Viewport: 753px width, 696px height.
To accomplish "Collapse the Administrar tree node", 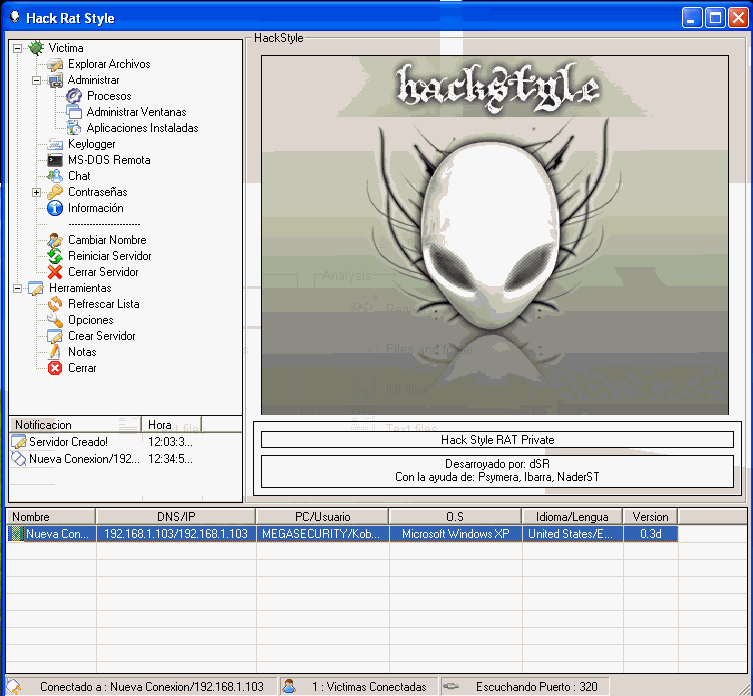I will pyautogui.click(x=37, y=80).
